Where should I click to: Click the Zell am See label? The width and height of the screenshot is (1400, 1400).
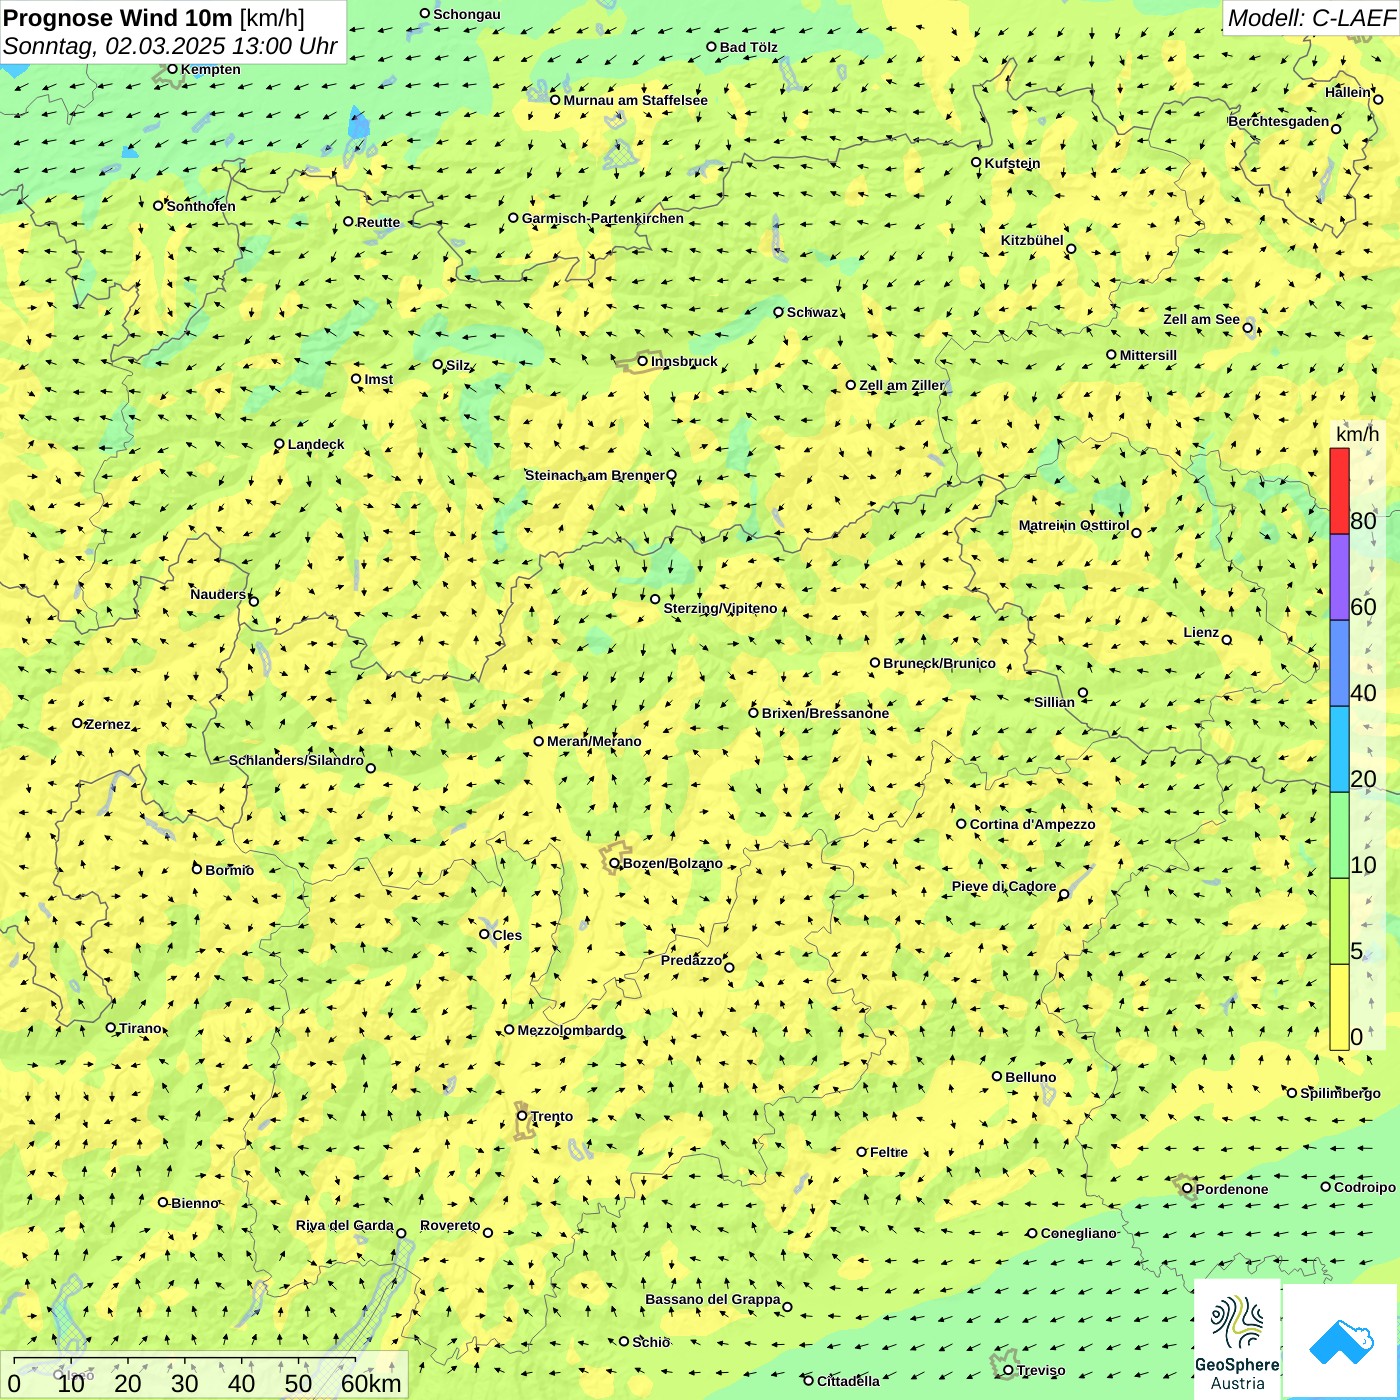(1201, 319)
